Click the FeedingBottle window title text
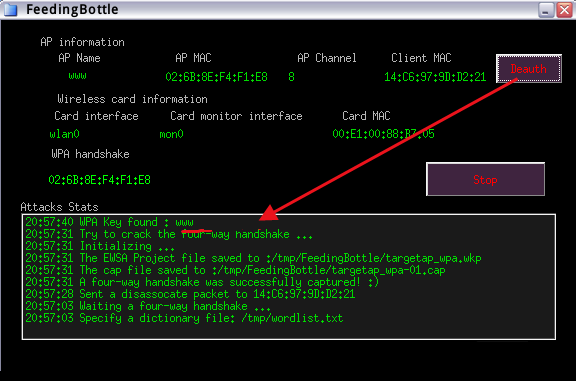576x381 pixels. [x=72, y=10]
